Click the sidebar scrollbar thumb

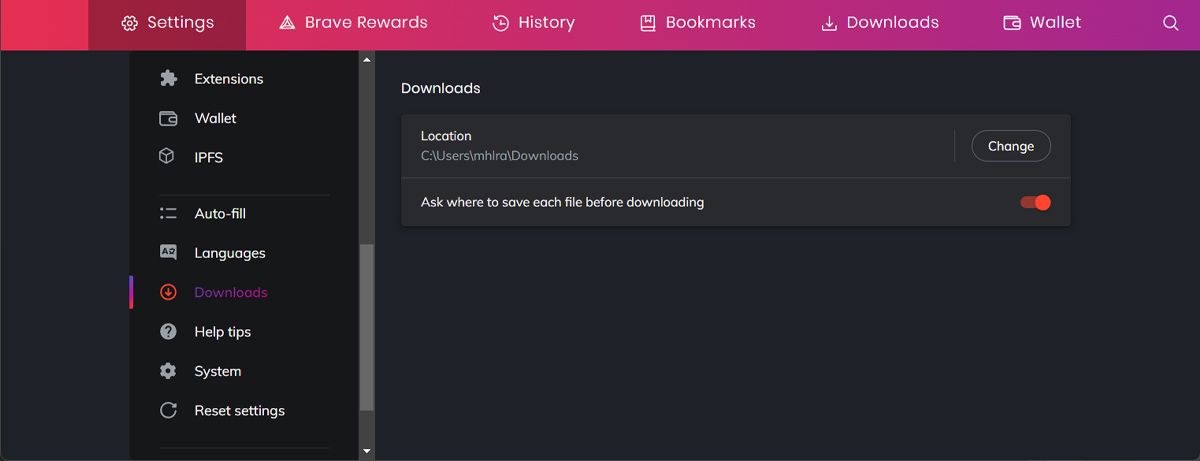367,328
